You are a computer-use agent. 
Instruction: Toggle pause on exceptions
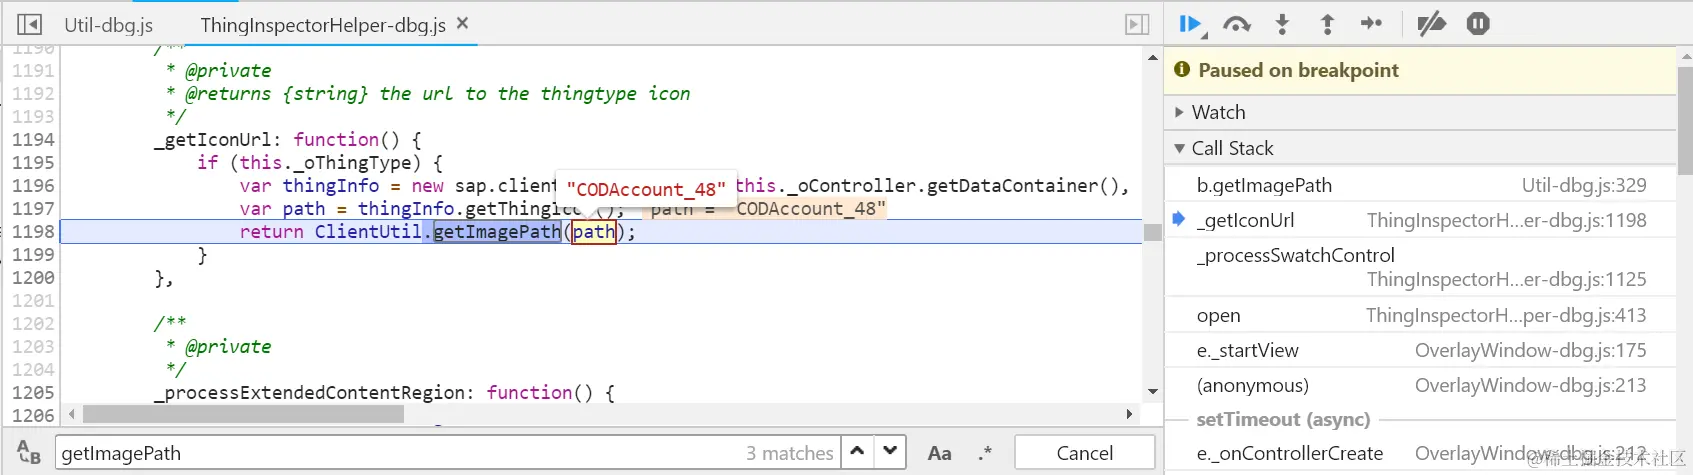1478,24
